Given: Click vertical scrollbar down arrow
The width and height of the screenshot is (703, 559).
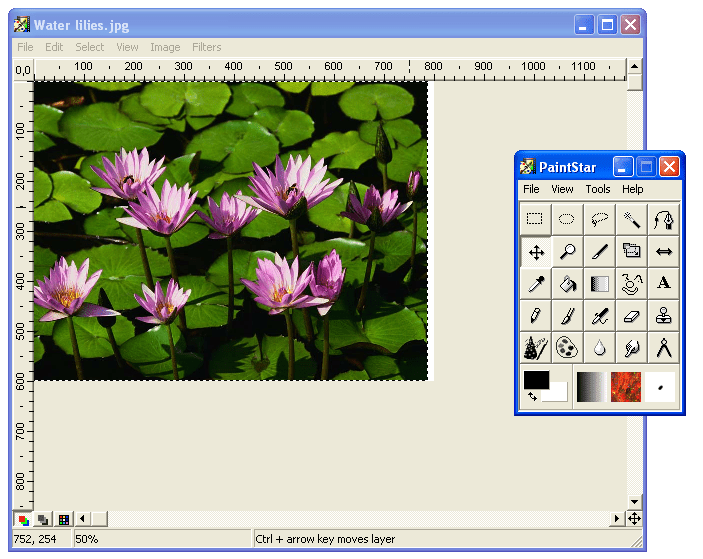Looking at the screenshot, I should click(634, 502).
